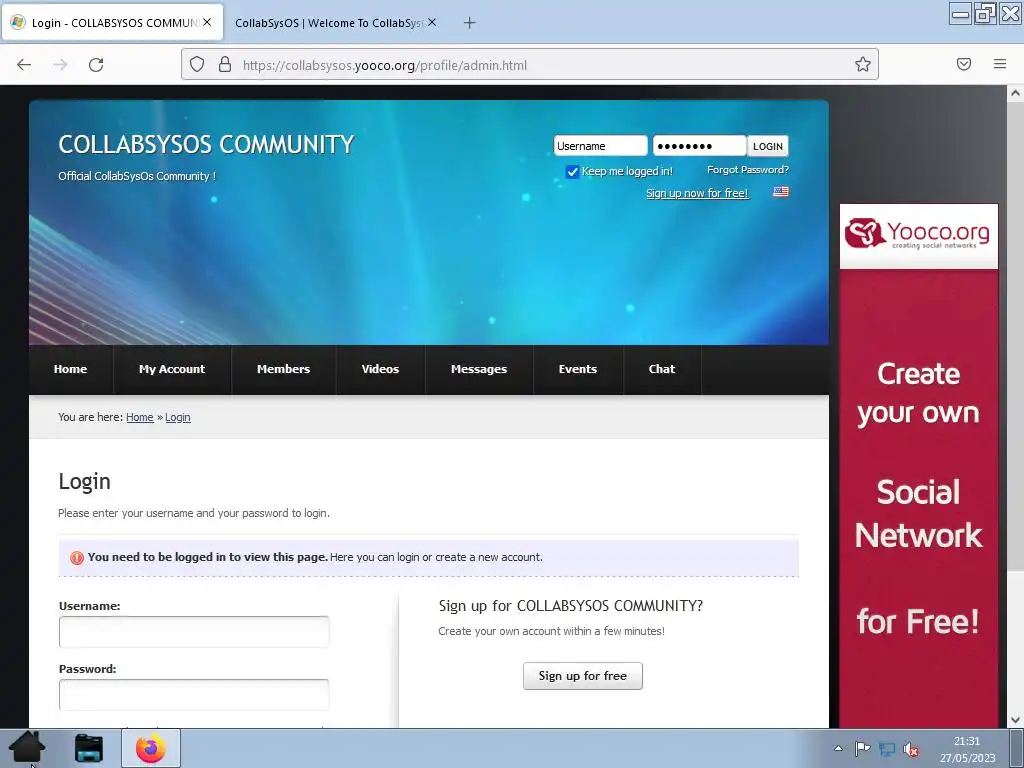Image resolution: width=1024 pixels, height=768 pixels.
Task: View site security via the padlock icon
Action: tap(225, 64)
